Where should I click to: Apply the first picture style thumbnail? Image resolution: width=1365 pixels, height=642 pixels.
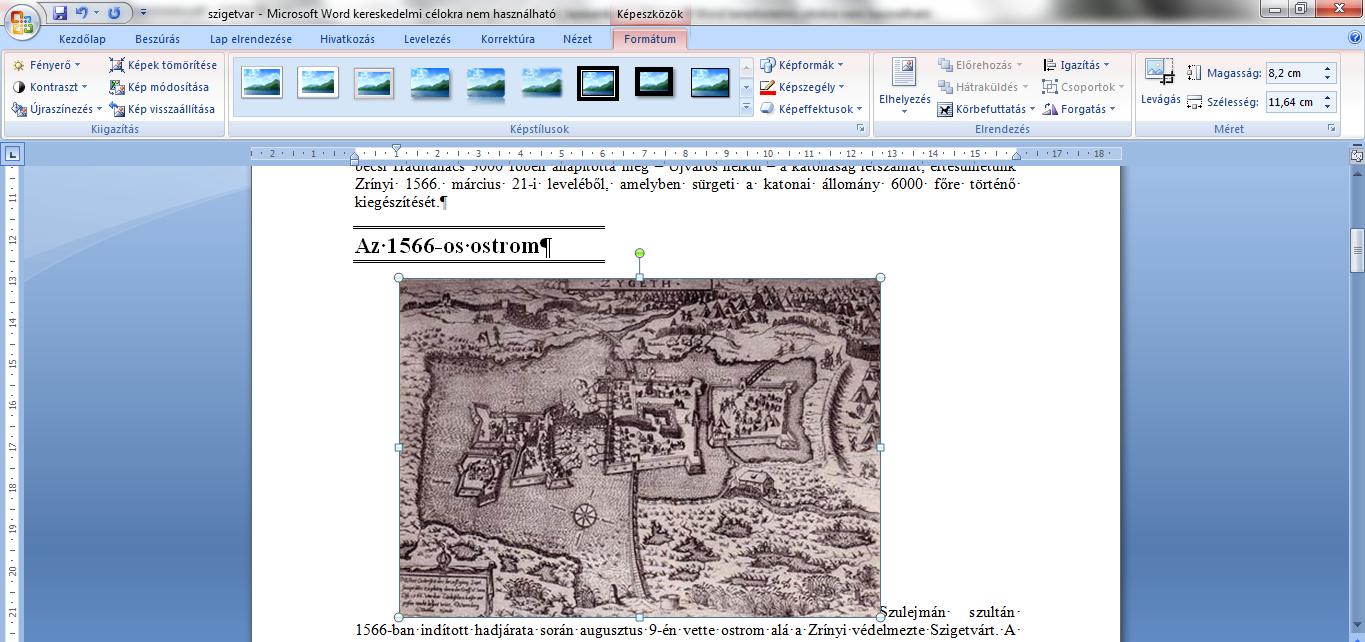tap(262, 82)
